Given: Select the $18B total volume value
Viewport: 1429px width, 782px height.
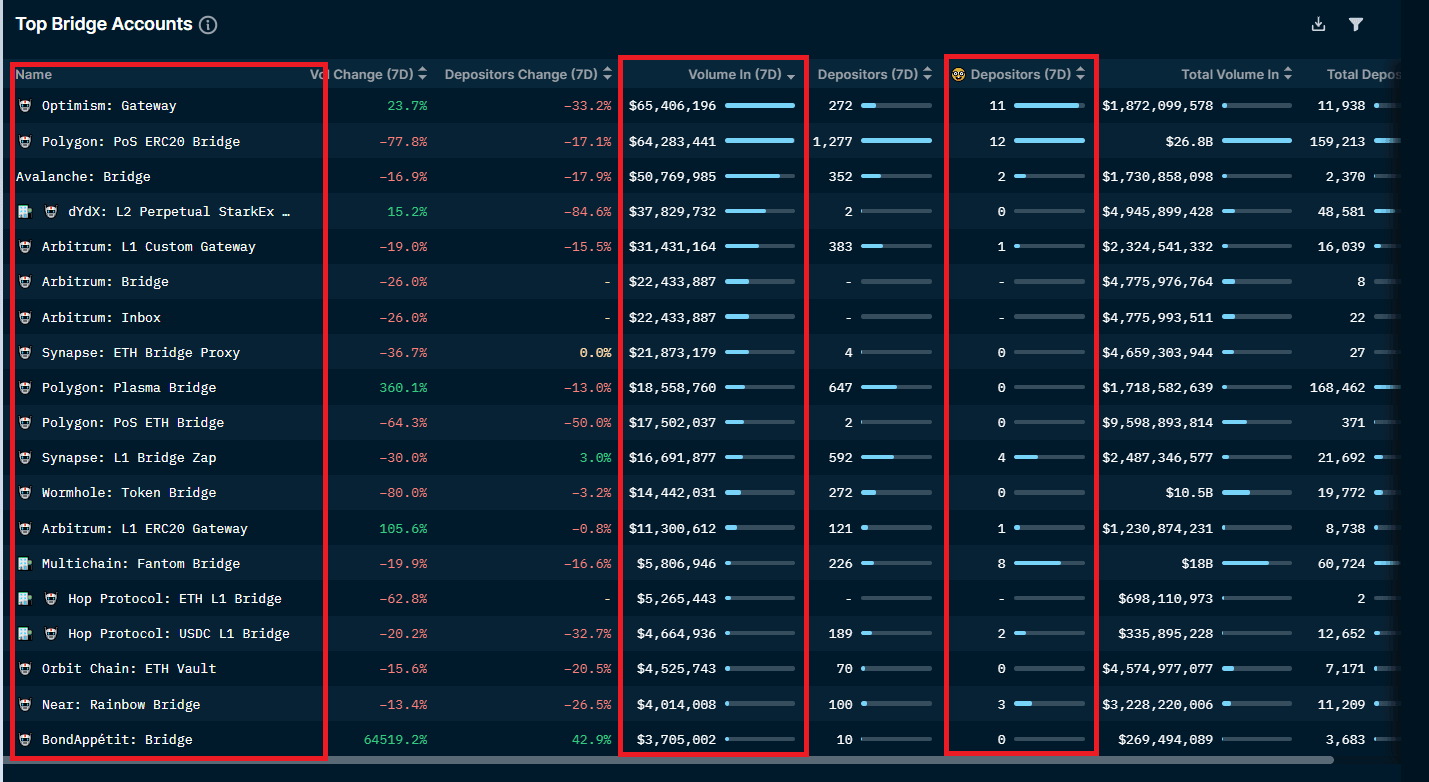Looking at the screenshot, I should pos(1197,564).
